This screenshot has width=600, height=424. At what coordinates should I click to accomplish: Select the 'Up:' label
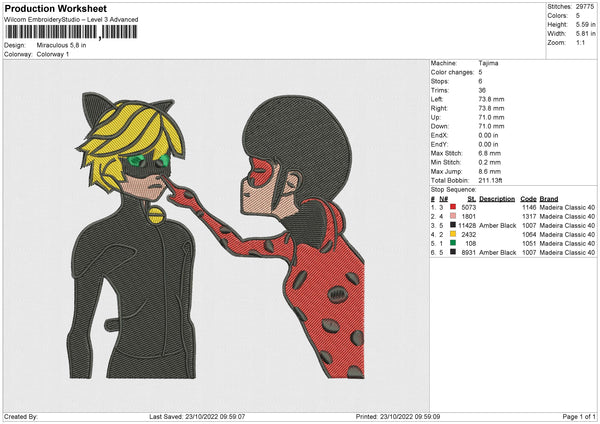[436, 117]
